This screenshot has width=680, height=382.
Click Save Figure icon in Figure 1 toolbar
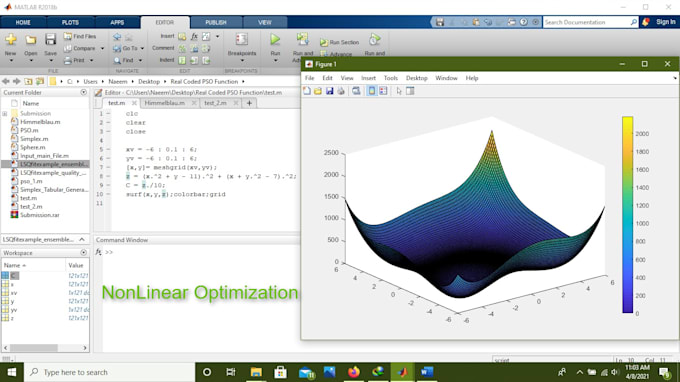tap(330, 91)
